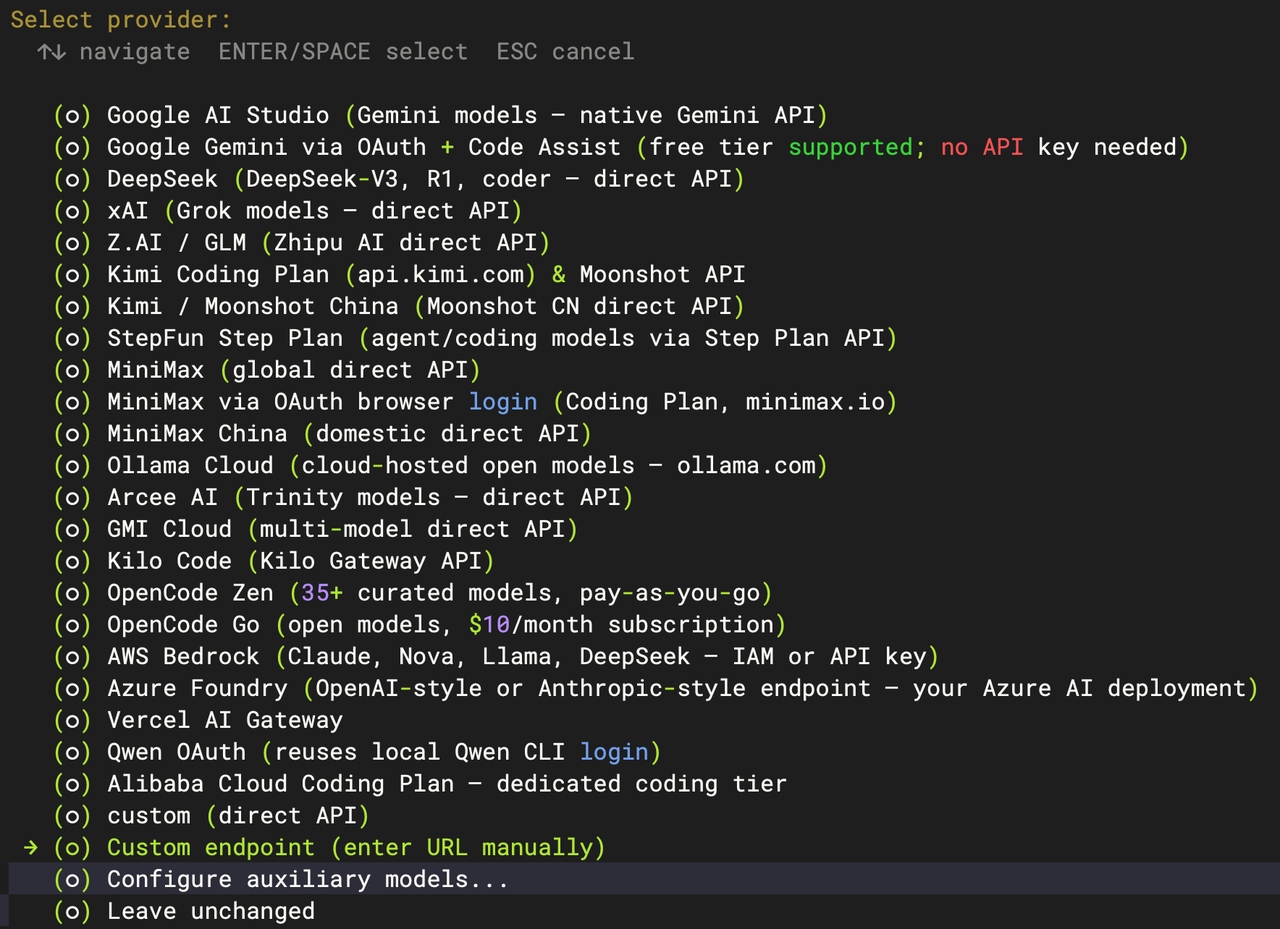1280x929 pixels.
Task: Select the Google AI Studio radio button
Action: tap(72, 115)
